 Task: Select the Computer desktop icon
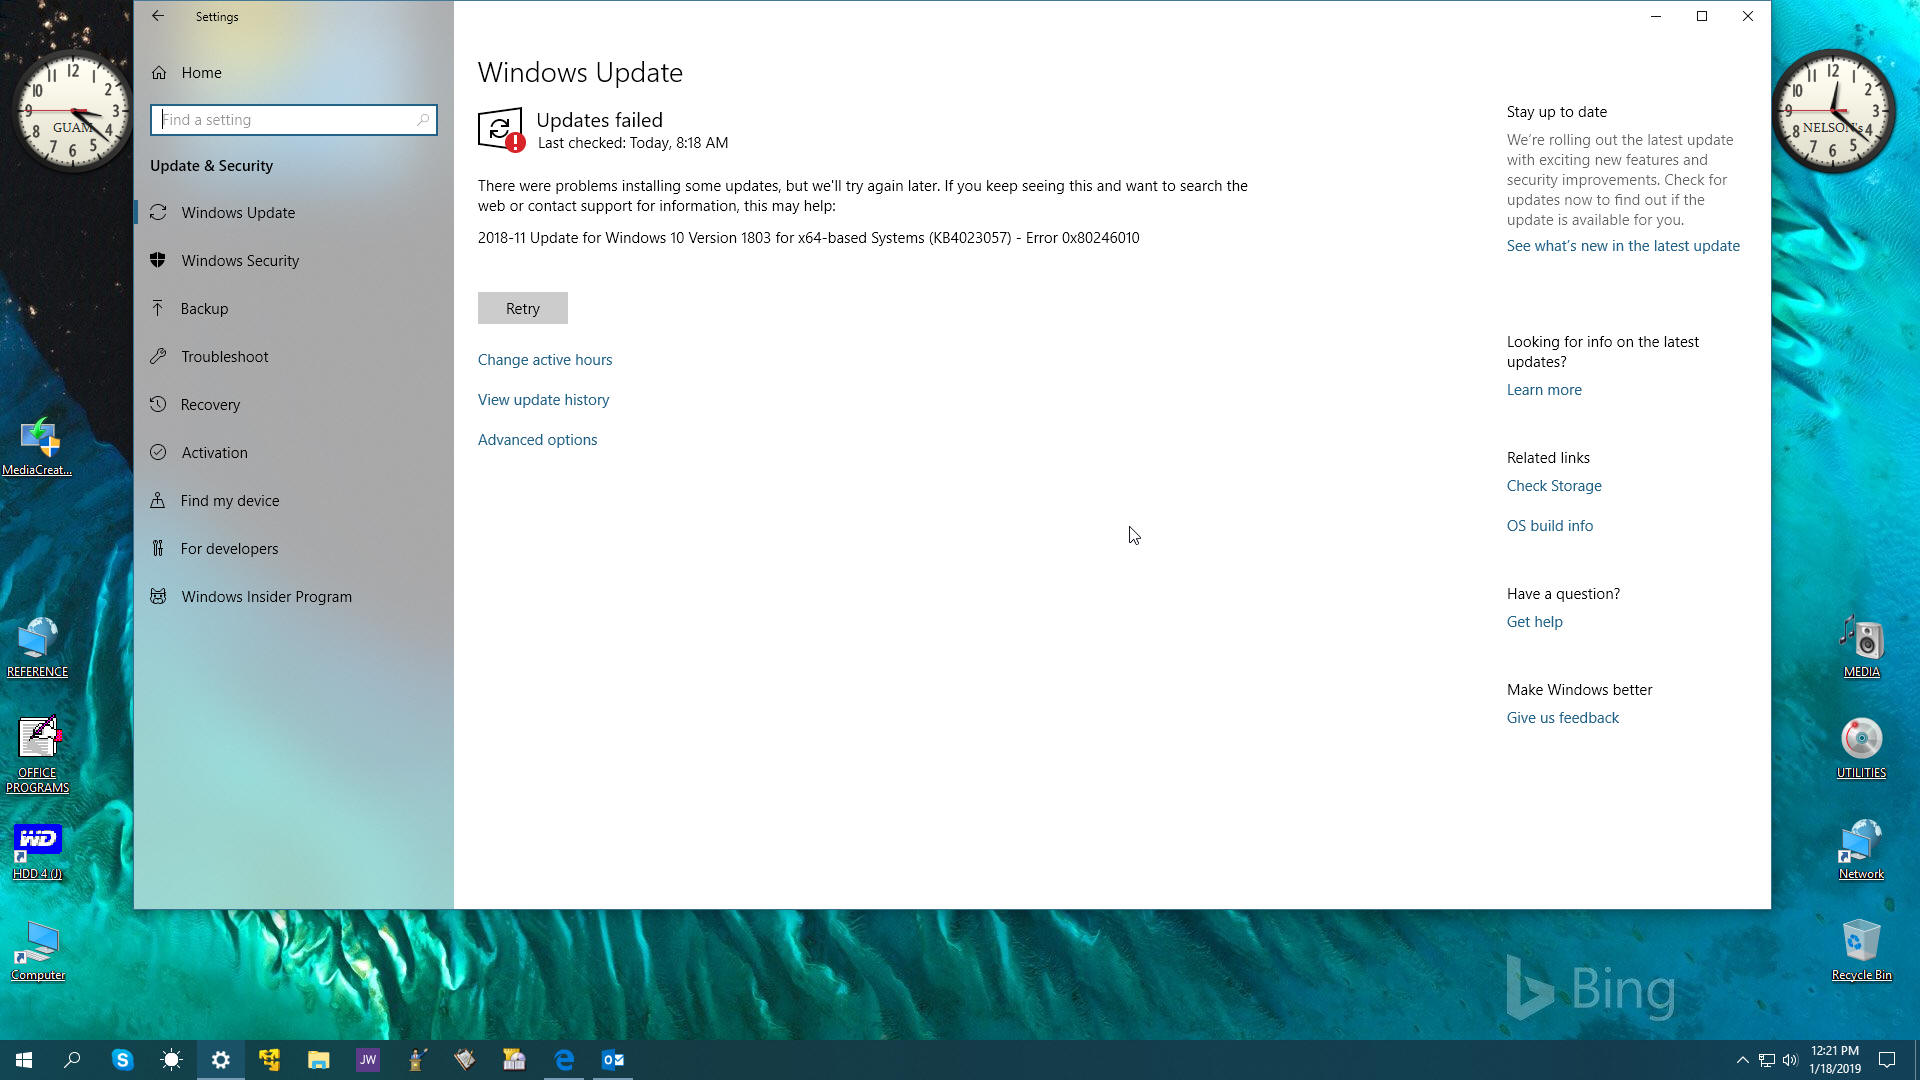pyautogui.click(x=38, y=952)
